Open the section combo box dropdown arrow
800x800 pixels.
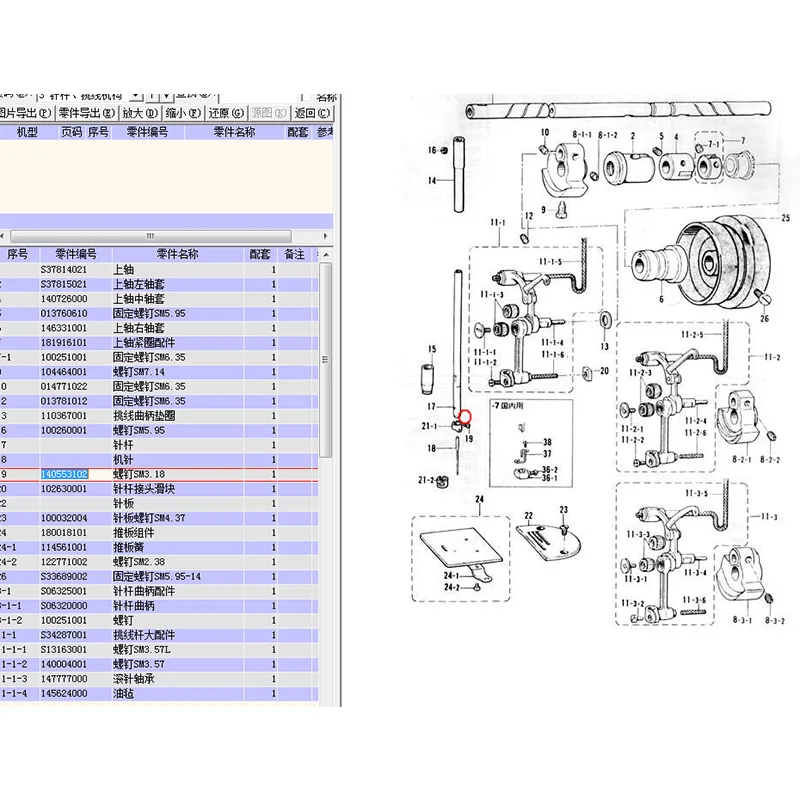tap(136, 96)
